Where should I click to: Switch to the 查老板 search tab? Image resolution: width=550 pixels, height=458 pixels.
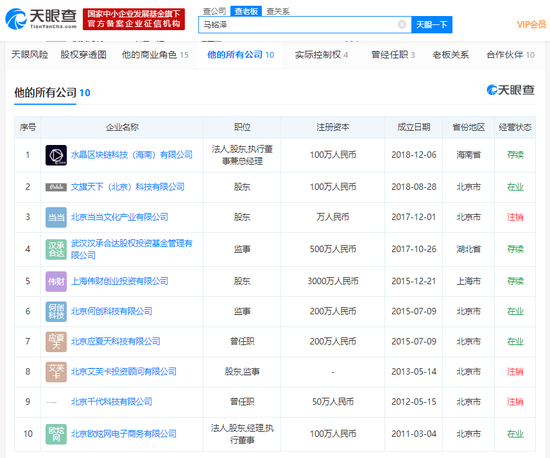246,11
